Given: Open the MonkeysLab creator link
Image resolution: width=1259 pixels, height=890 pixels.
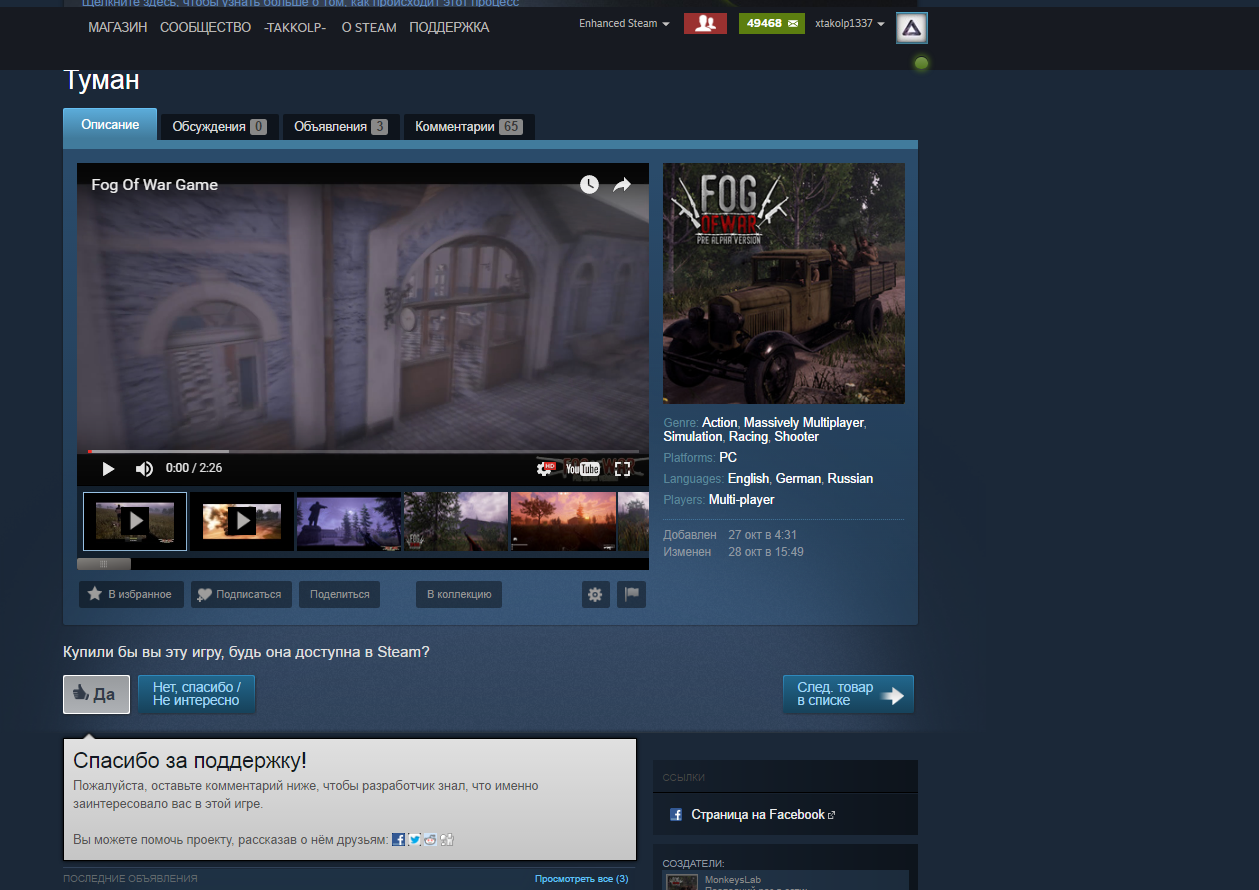Looking at the screenshot, I should (733, 880).
